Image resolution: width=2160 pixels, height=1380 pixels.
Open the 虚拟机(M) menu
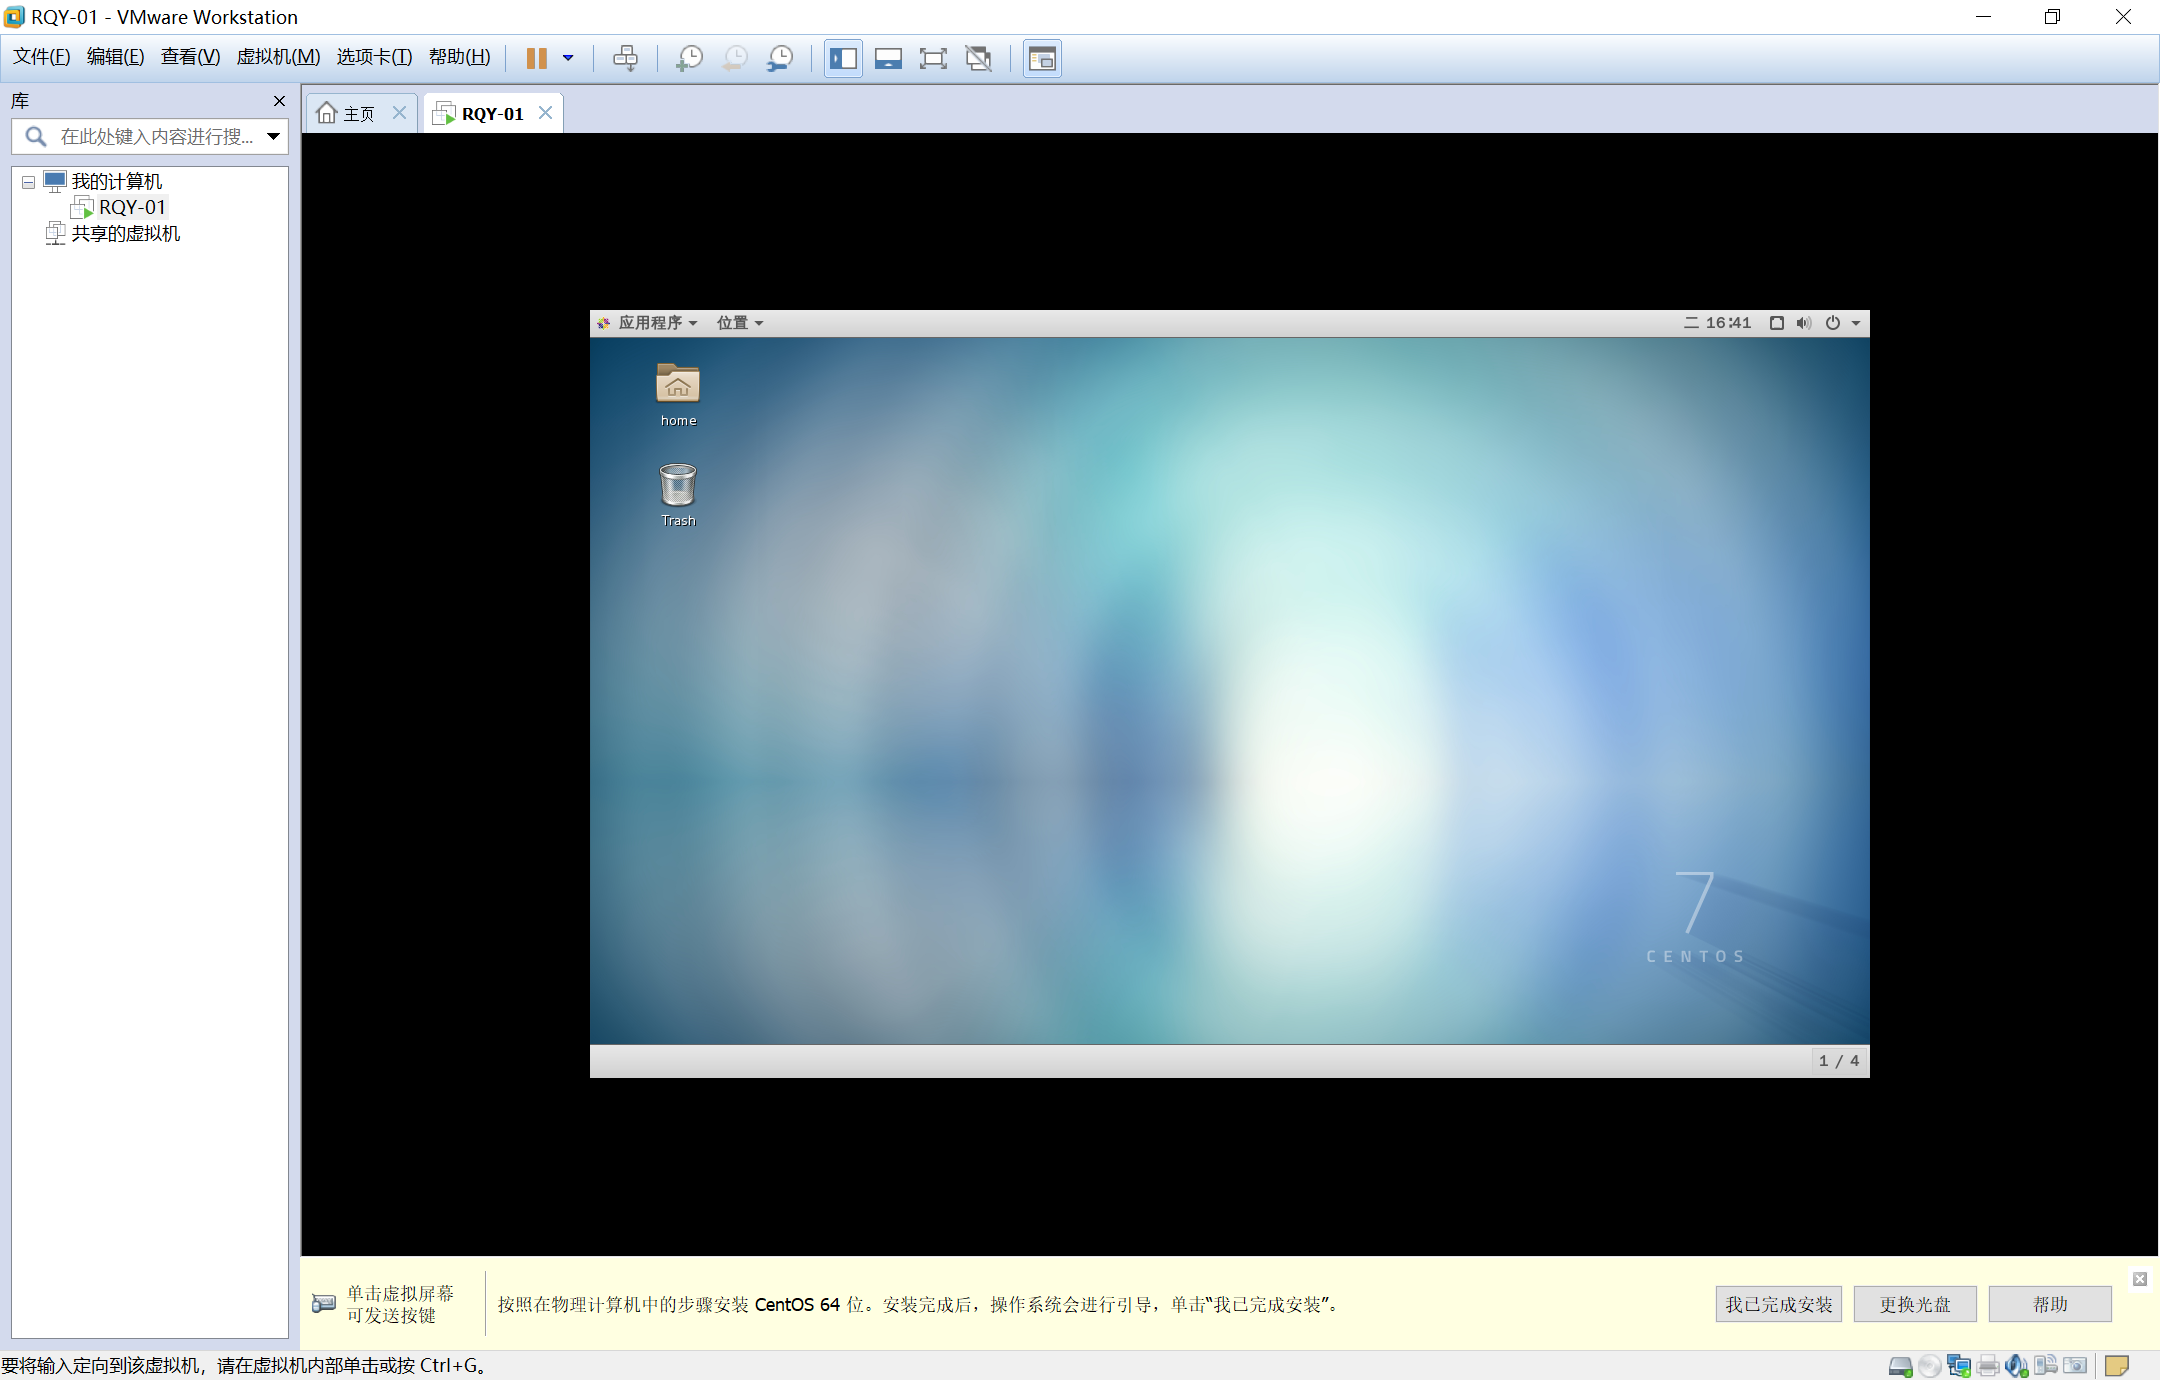[x=278, y=57]
